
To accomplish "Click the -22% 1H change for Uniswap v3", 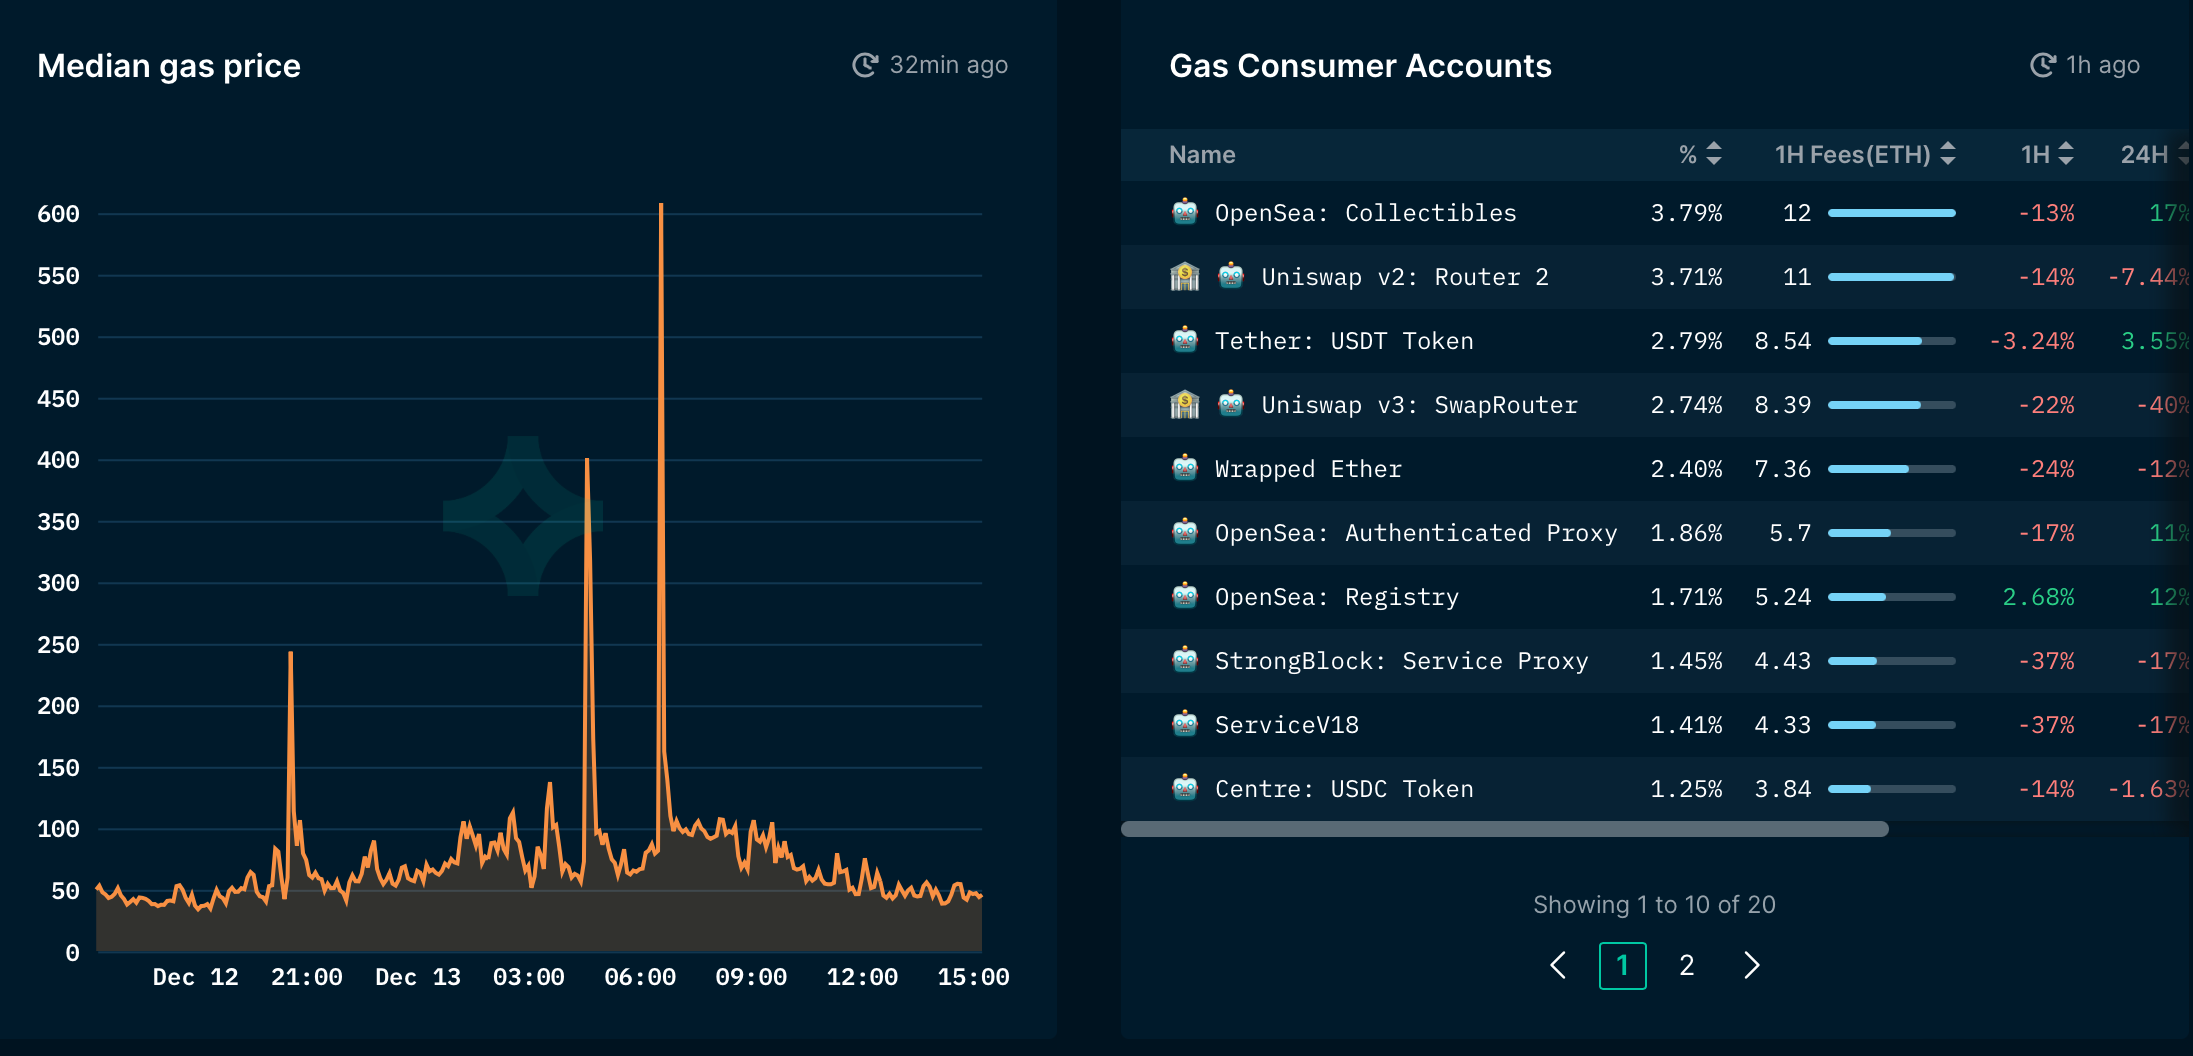I will (x=2046, y=405).
